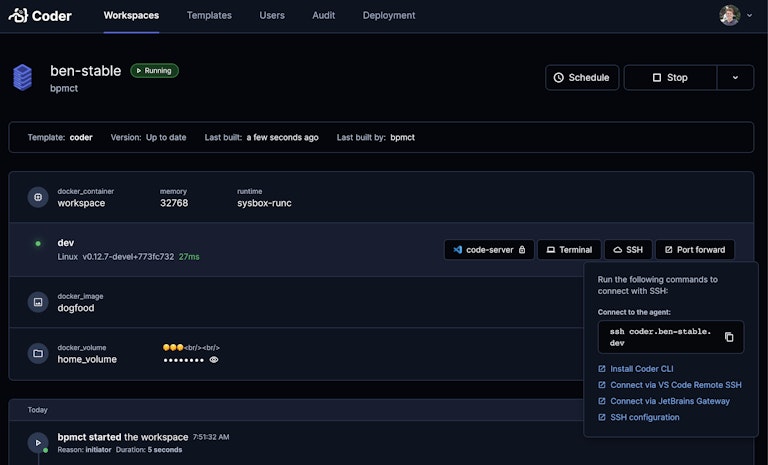
Task: Click the ben-stable workspace stack icon
Action: (x=23, y=77)
